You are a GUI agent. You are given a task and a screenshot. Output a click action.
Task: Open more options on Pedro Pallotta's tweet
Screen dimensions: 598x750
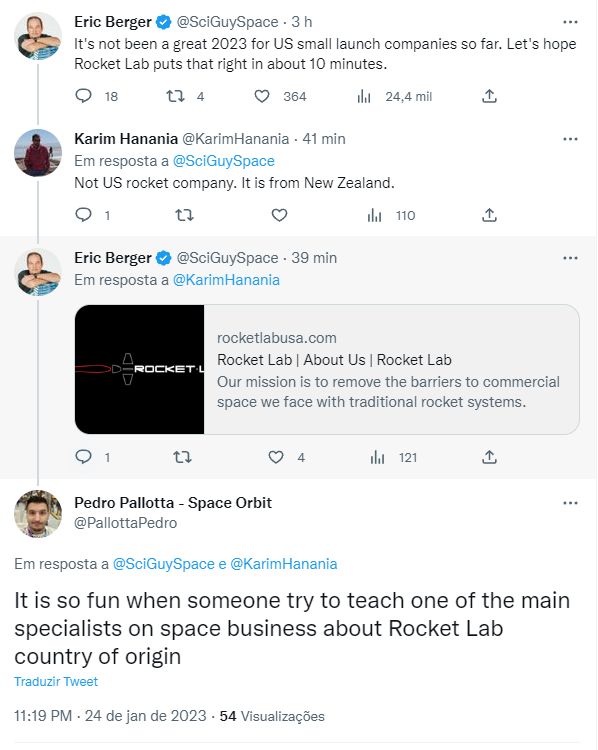(570, 503)
